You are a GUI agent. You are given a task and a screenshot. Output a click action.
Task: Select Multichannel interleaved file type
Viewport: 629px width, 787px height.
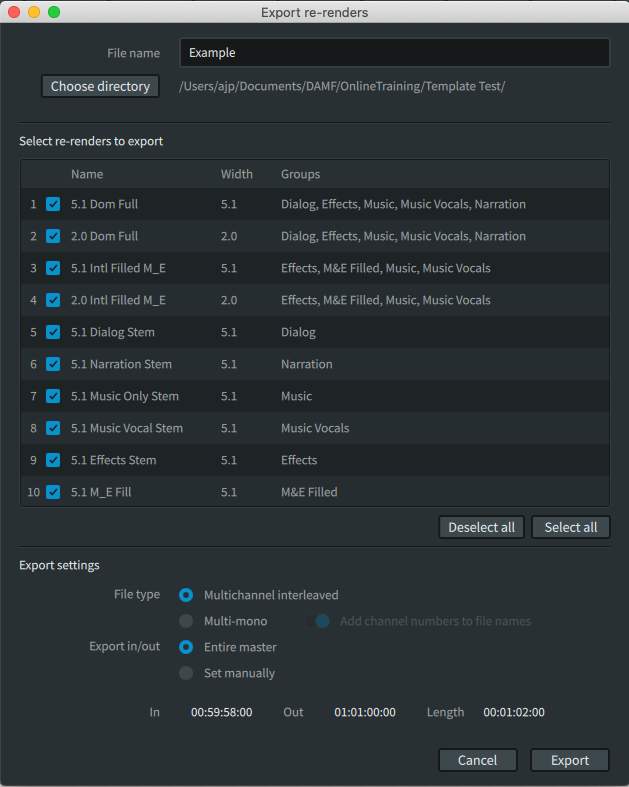tap(186, 595)
